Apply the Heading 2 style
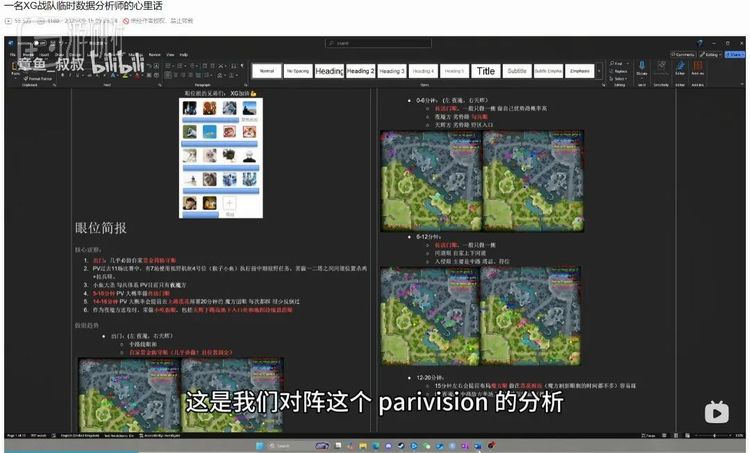This screenshot has height=453, width=750. click(360, 71)
